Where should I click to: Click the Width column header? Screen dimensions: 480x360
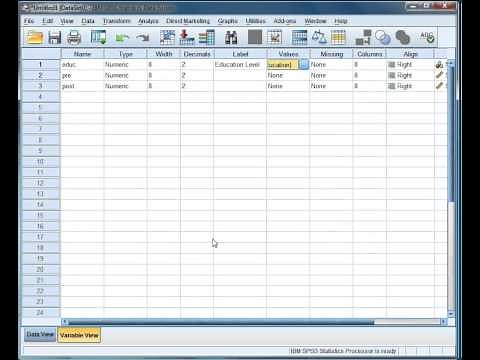tap(164, 54)
